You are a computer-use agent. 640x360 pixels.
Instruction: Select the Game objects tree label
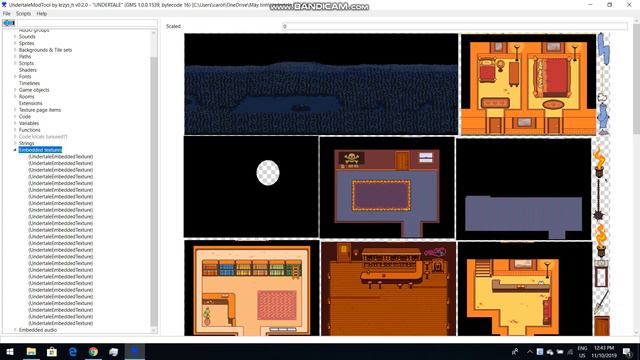(x=34, y=90)
